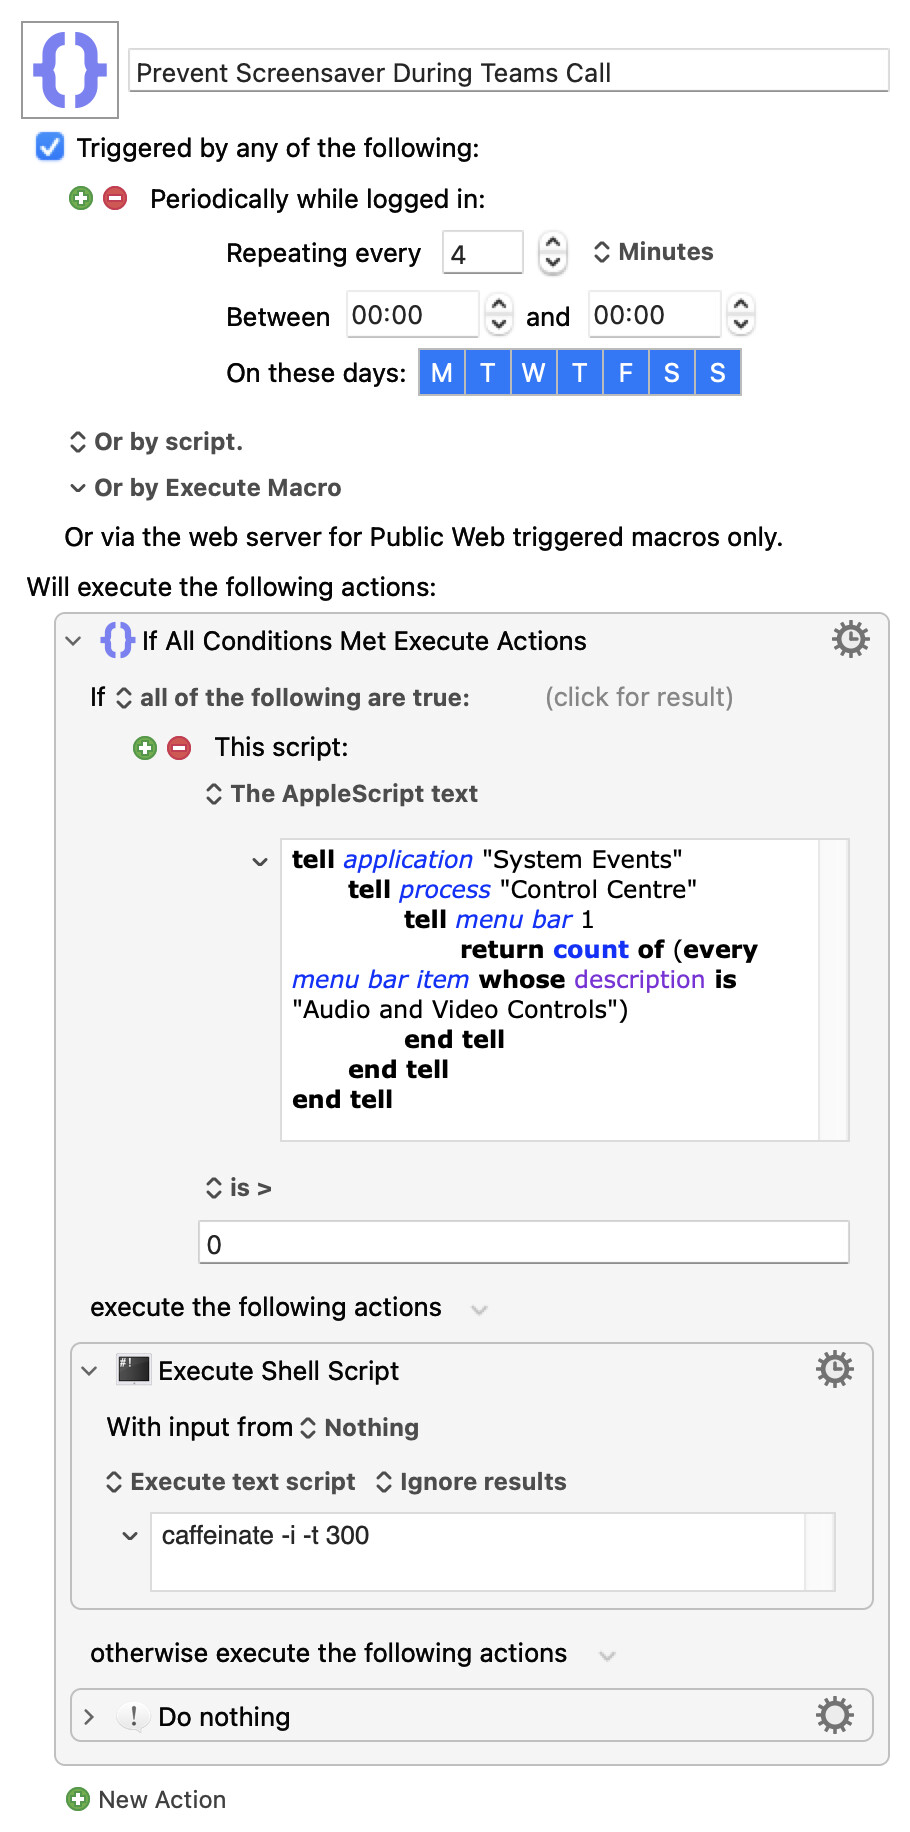Click the macro name text field
910x1832 pixels.
click(x=508, y=72)
